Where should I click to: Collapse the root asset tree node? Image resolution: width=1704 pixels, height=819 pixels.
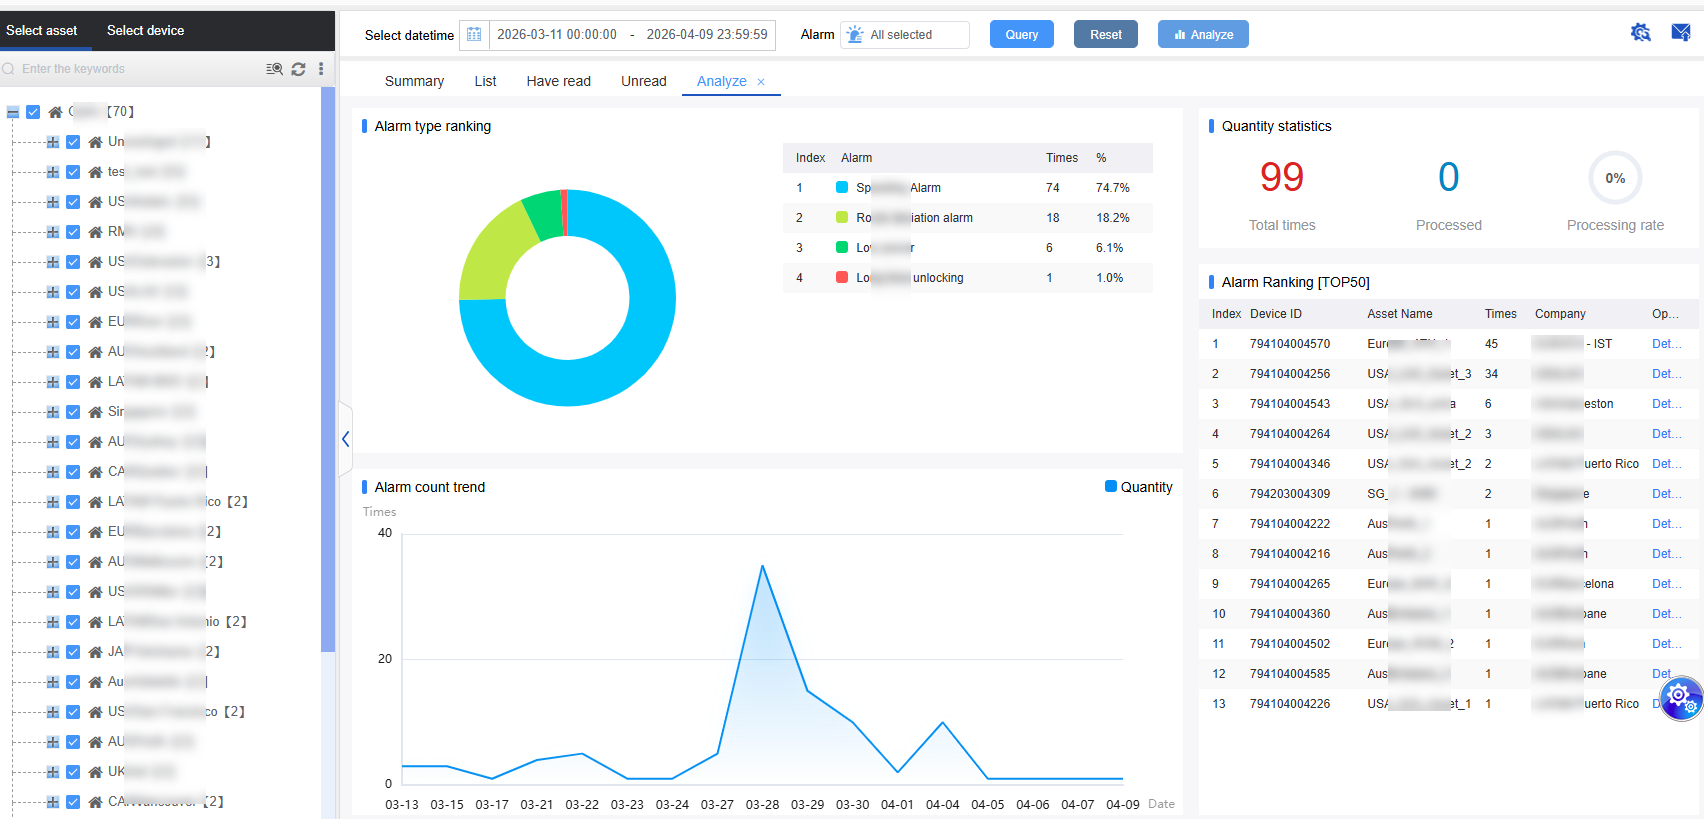(13, 112)
